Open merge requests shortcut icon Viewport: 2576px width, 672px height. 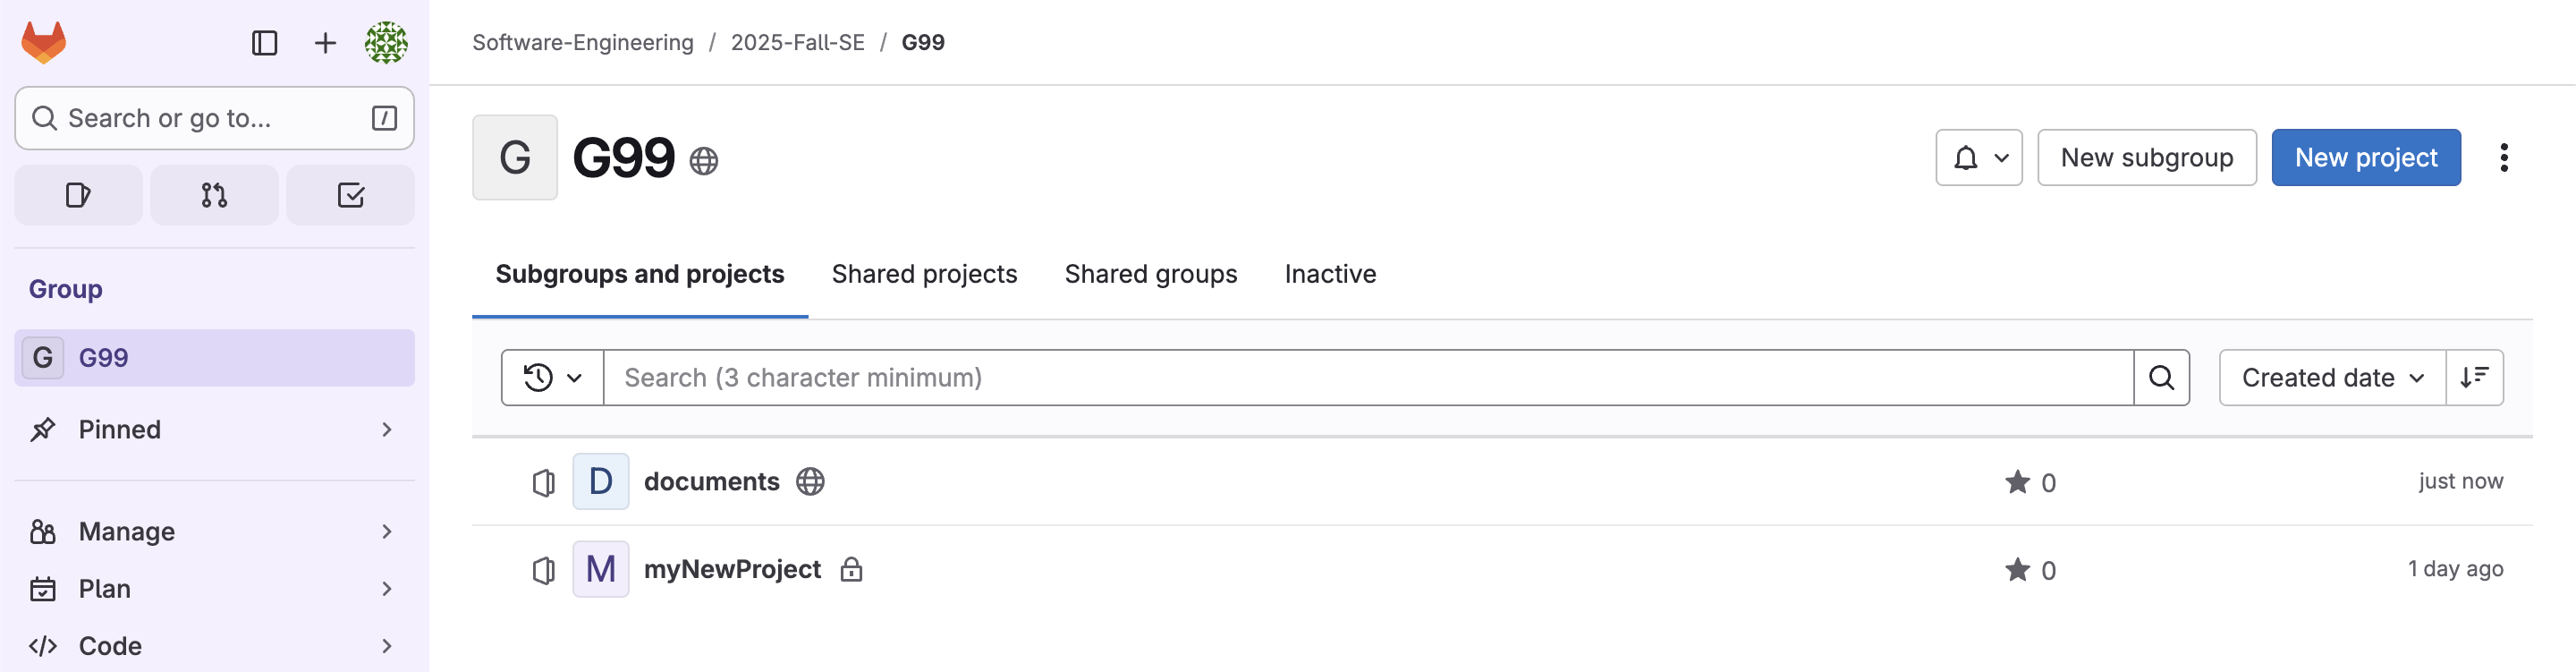pyautogui.click(x=214, y=195)
